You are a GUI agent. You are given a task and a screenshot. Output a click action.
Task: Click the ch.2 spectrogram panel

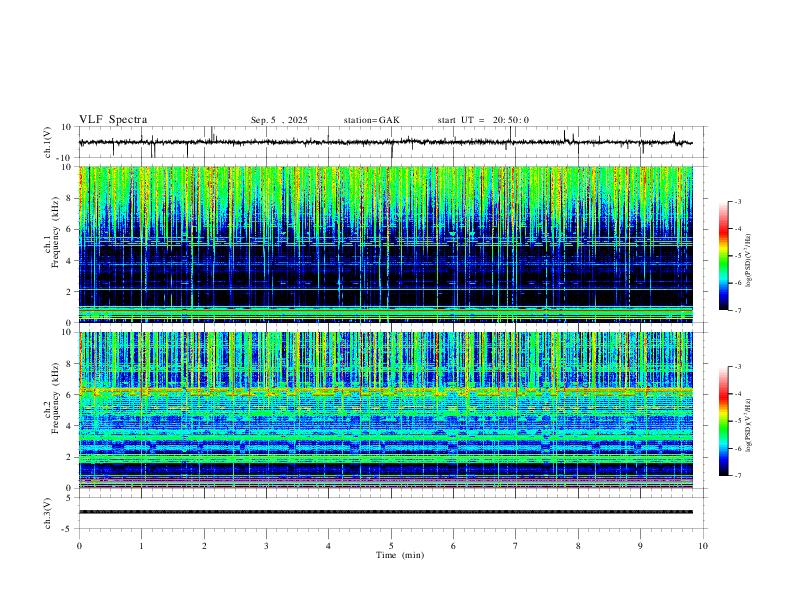click(385, 410)
